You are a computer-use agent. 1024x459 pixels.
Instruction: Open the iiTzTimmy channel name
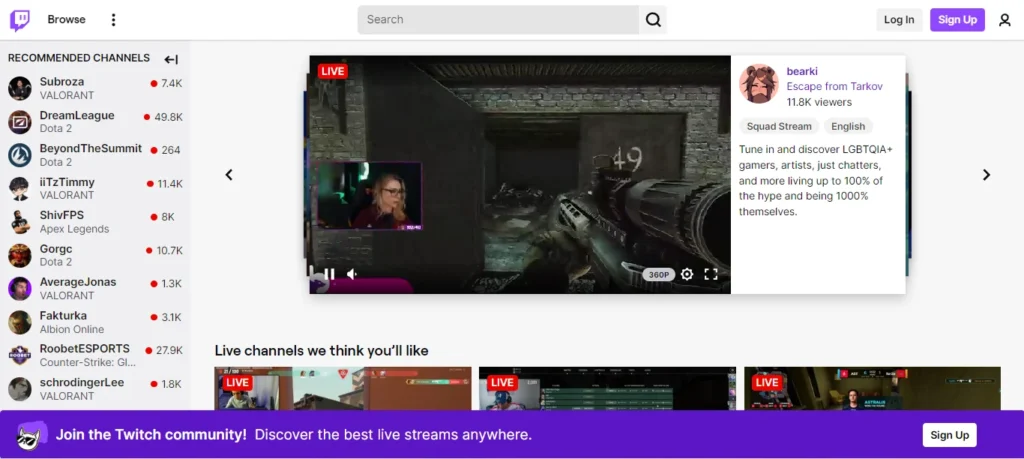[67, 182]
